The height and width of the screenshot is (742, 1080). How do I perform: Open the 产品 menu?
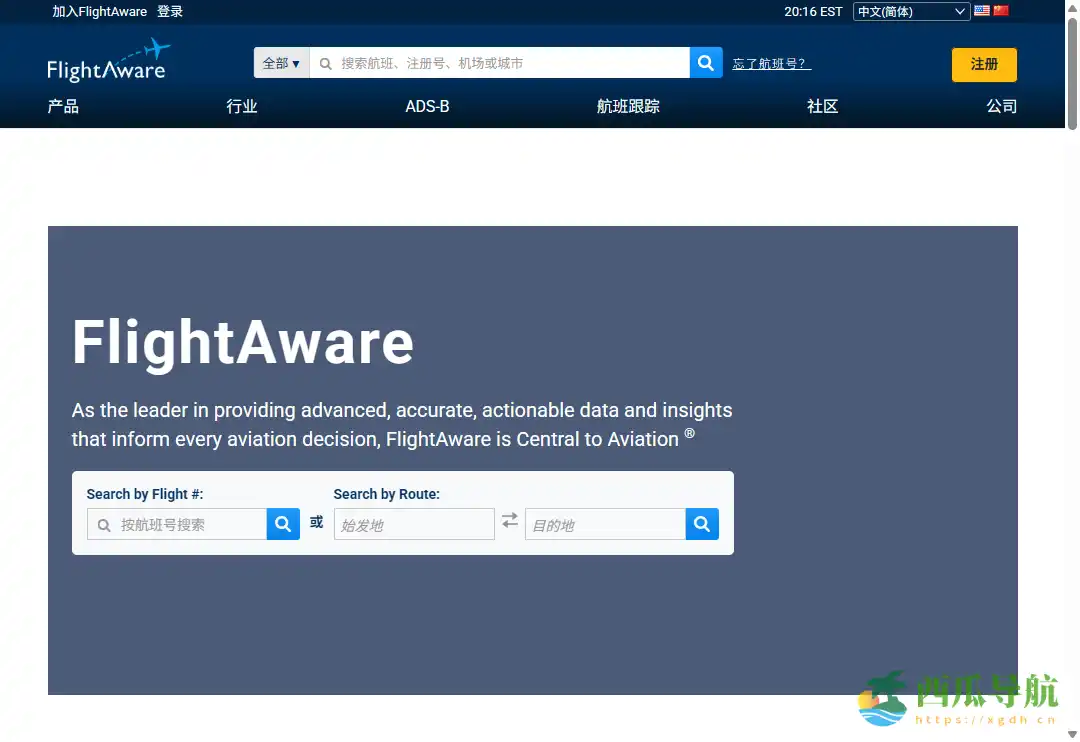(x=63, y=106)
